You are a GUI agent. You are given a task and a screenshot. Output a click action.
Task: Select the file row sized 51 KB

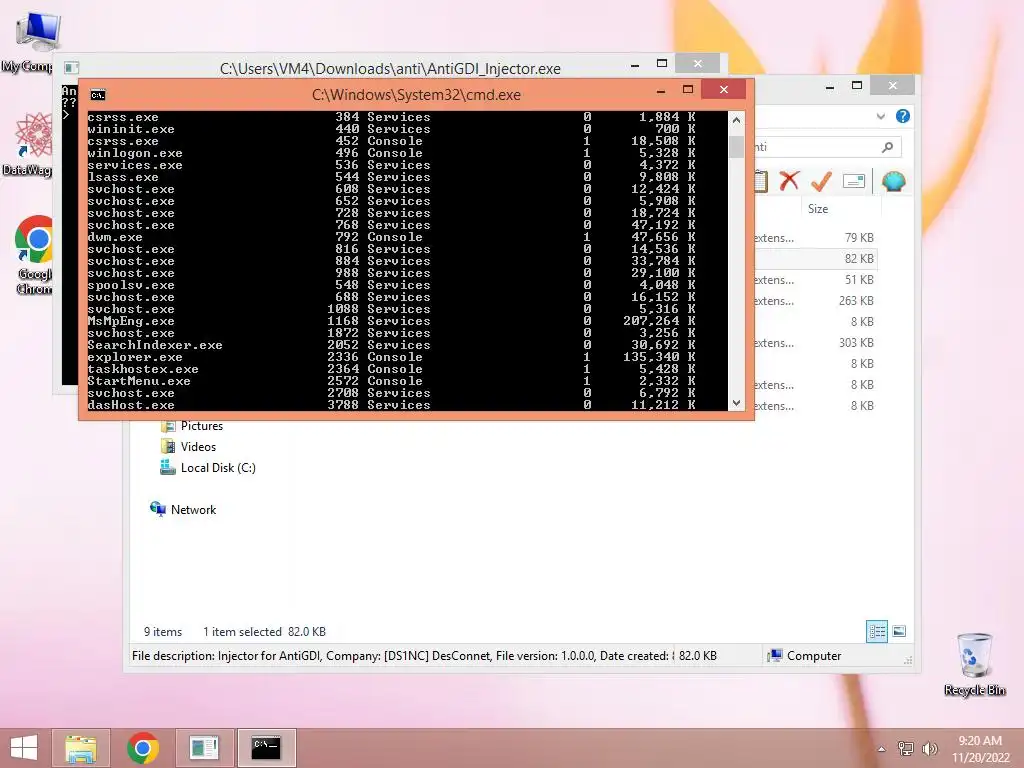click(814, 280)
